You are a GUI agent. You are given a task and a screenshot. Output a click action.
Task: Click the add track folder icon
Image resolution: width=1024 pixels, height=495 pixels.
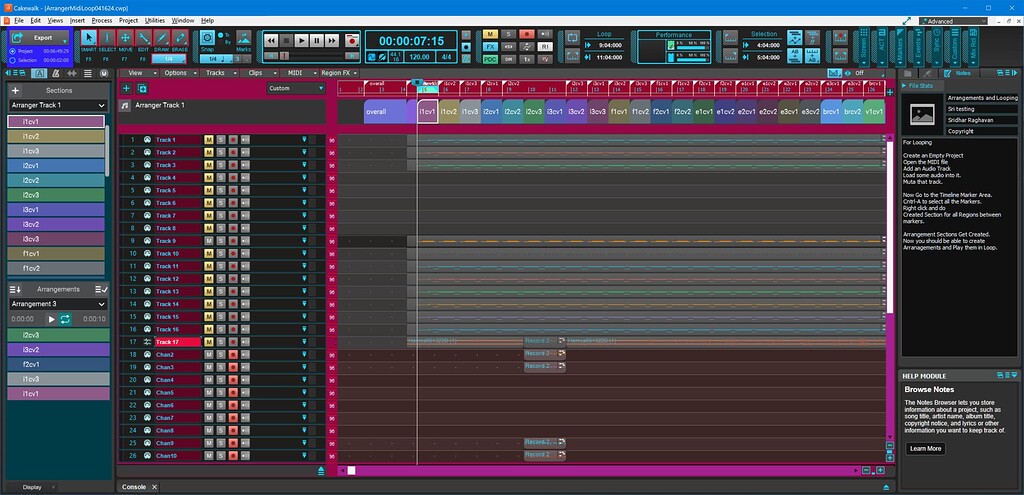[142, 88]
